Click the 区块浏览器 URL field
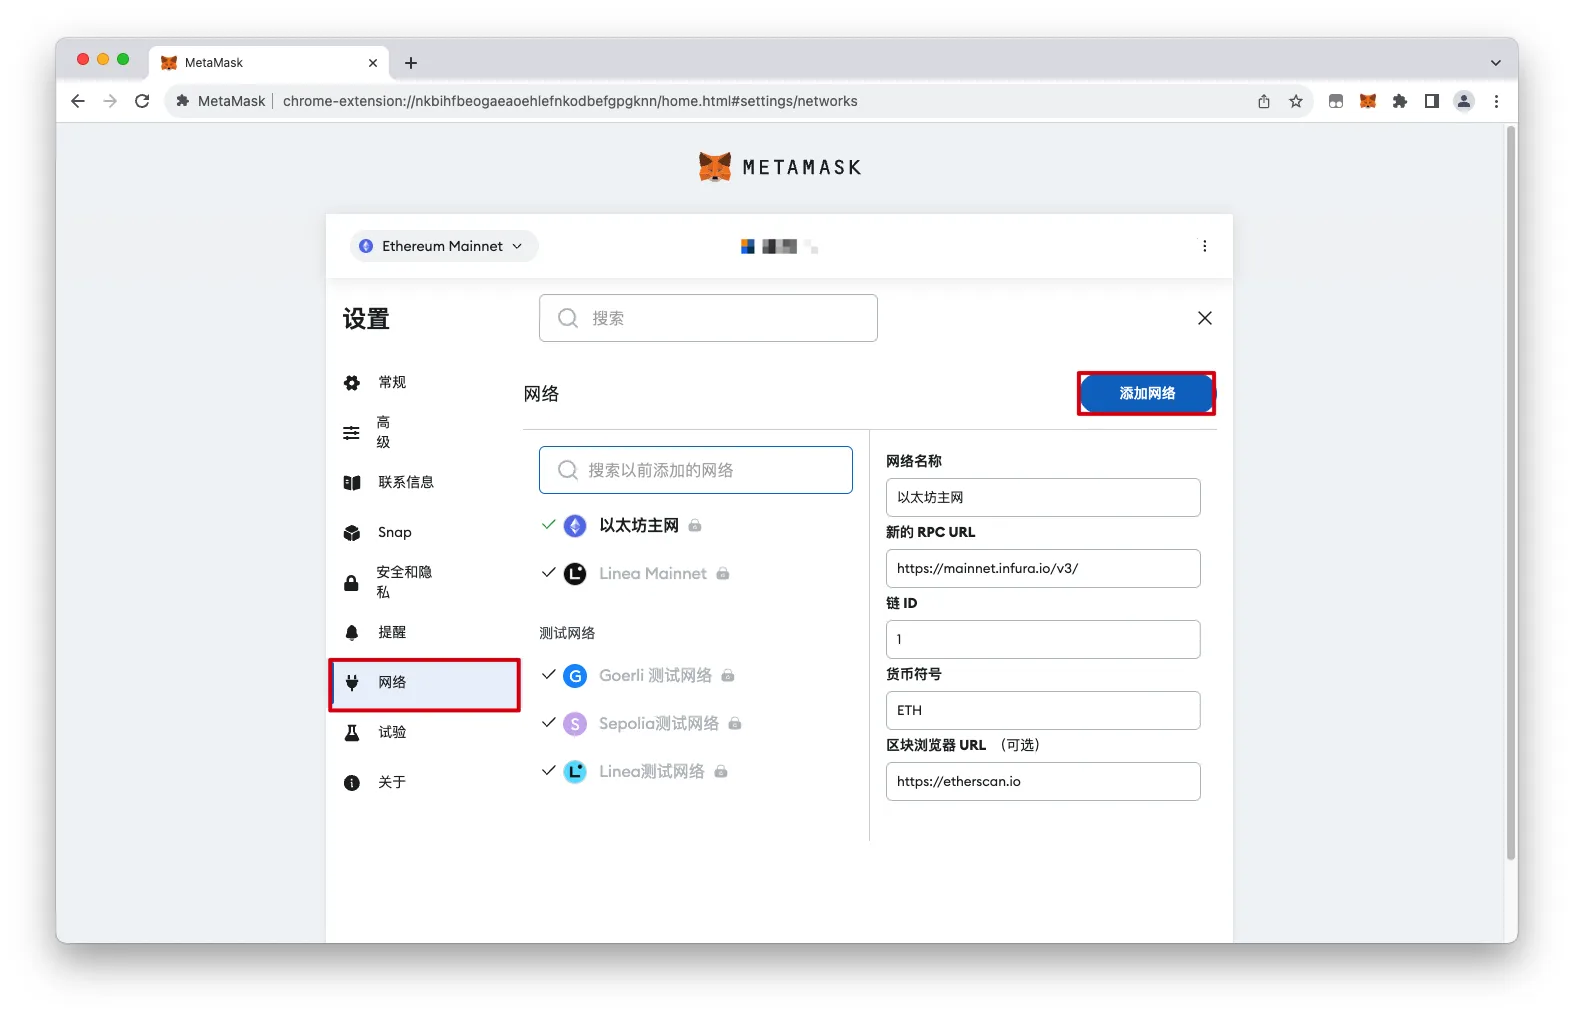Image resolution: width=1574 pixels, height=1017 pixels. point(1043,782)
